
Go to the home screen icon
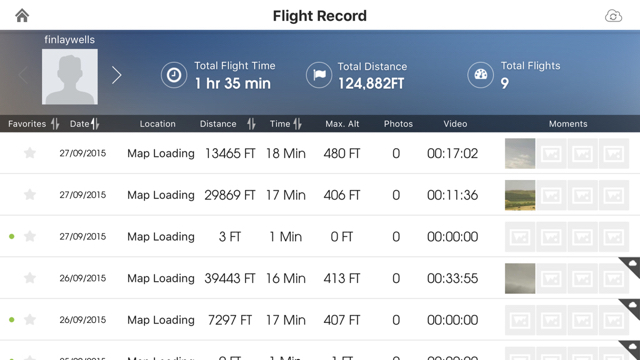[x=22, y=16]
